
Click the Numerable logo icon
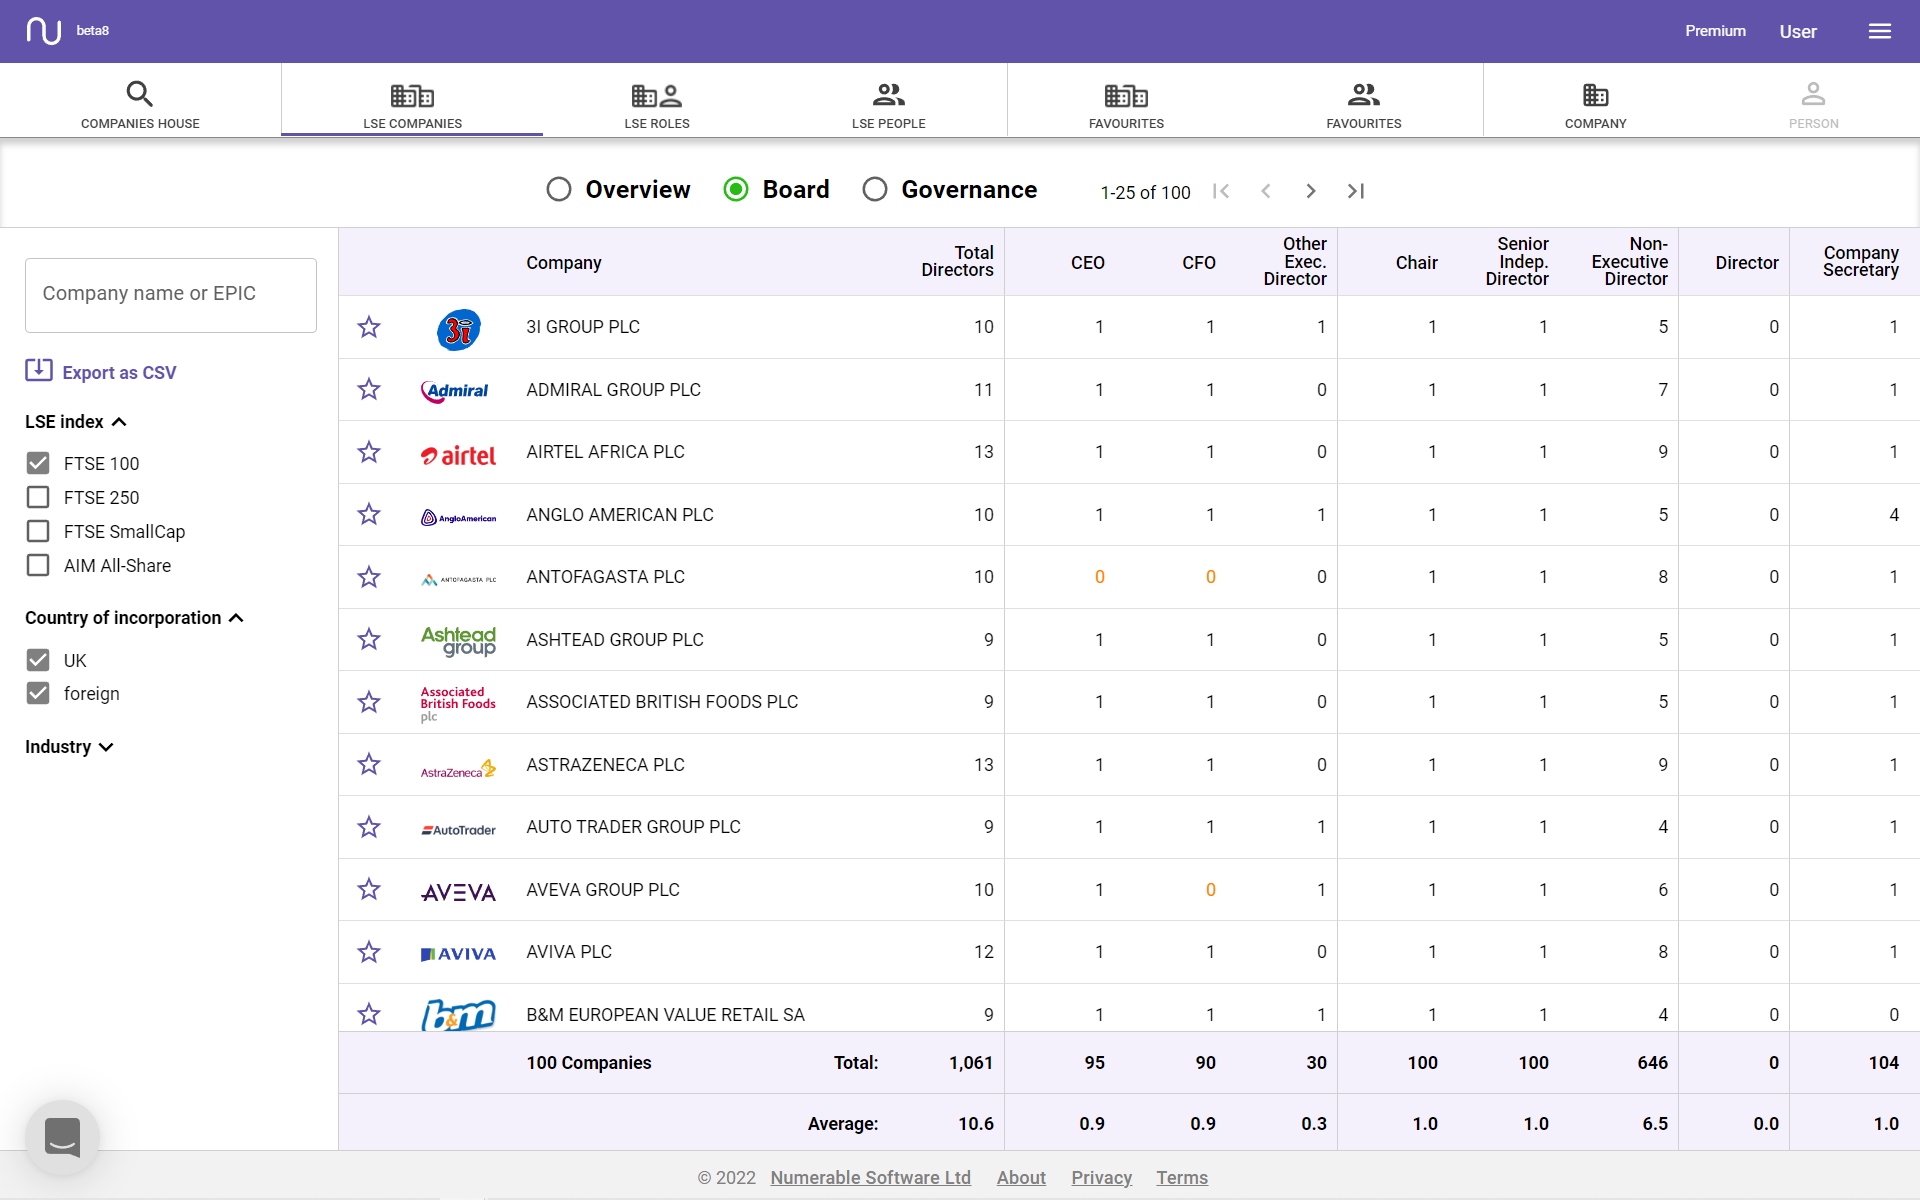[x=44, y=31]
